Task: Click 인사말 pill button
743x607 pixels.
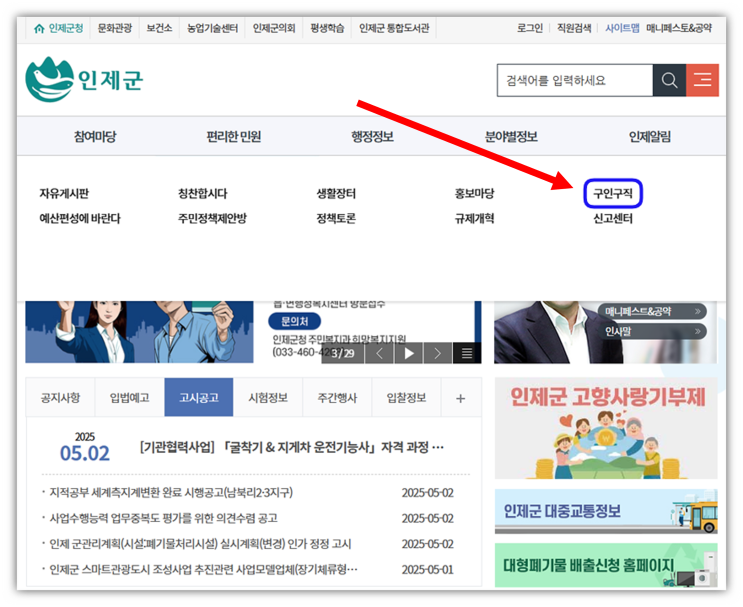Action: click(x=652, y=331)
